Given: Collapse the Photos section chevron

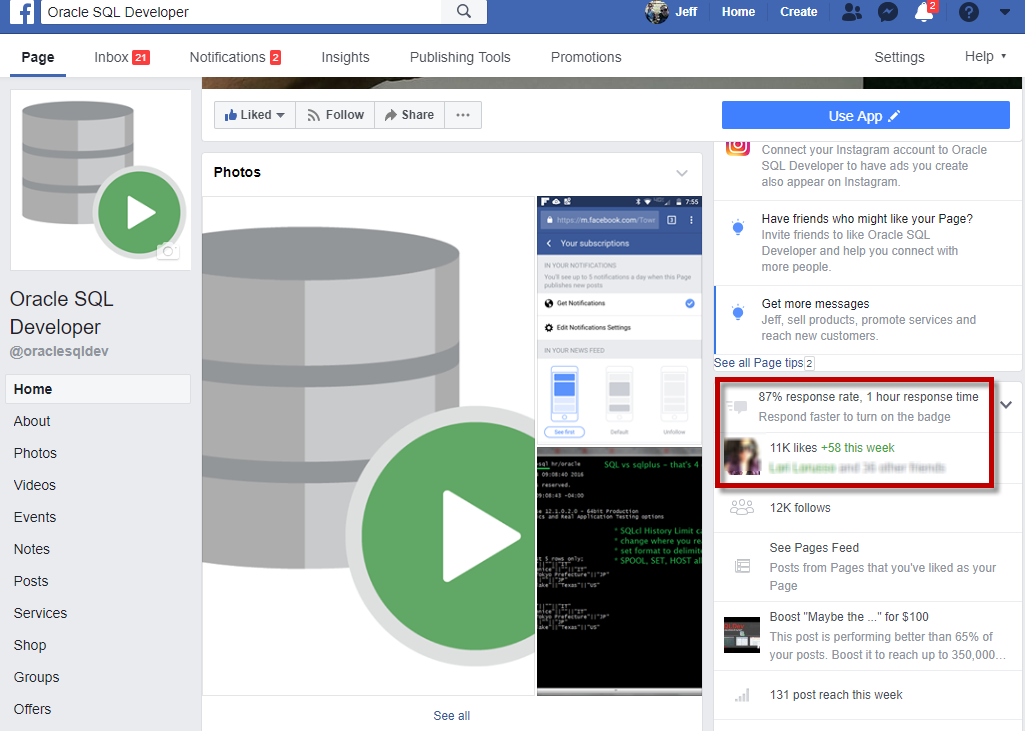Looking at the screenshot, I should click(682, 173).
